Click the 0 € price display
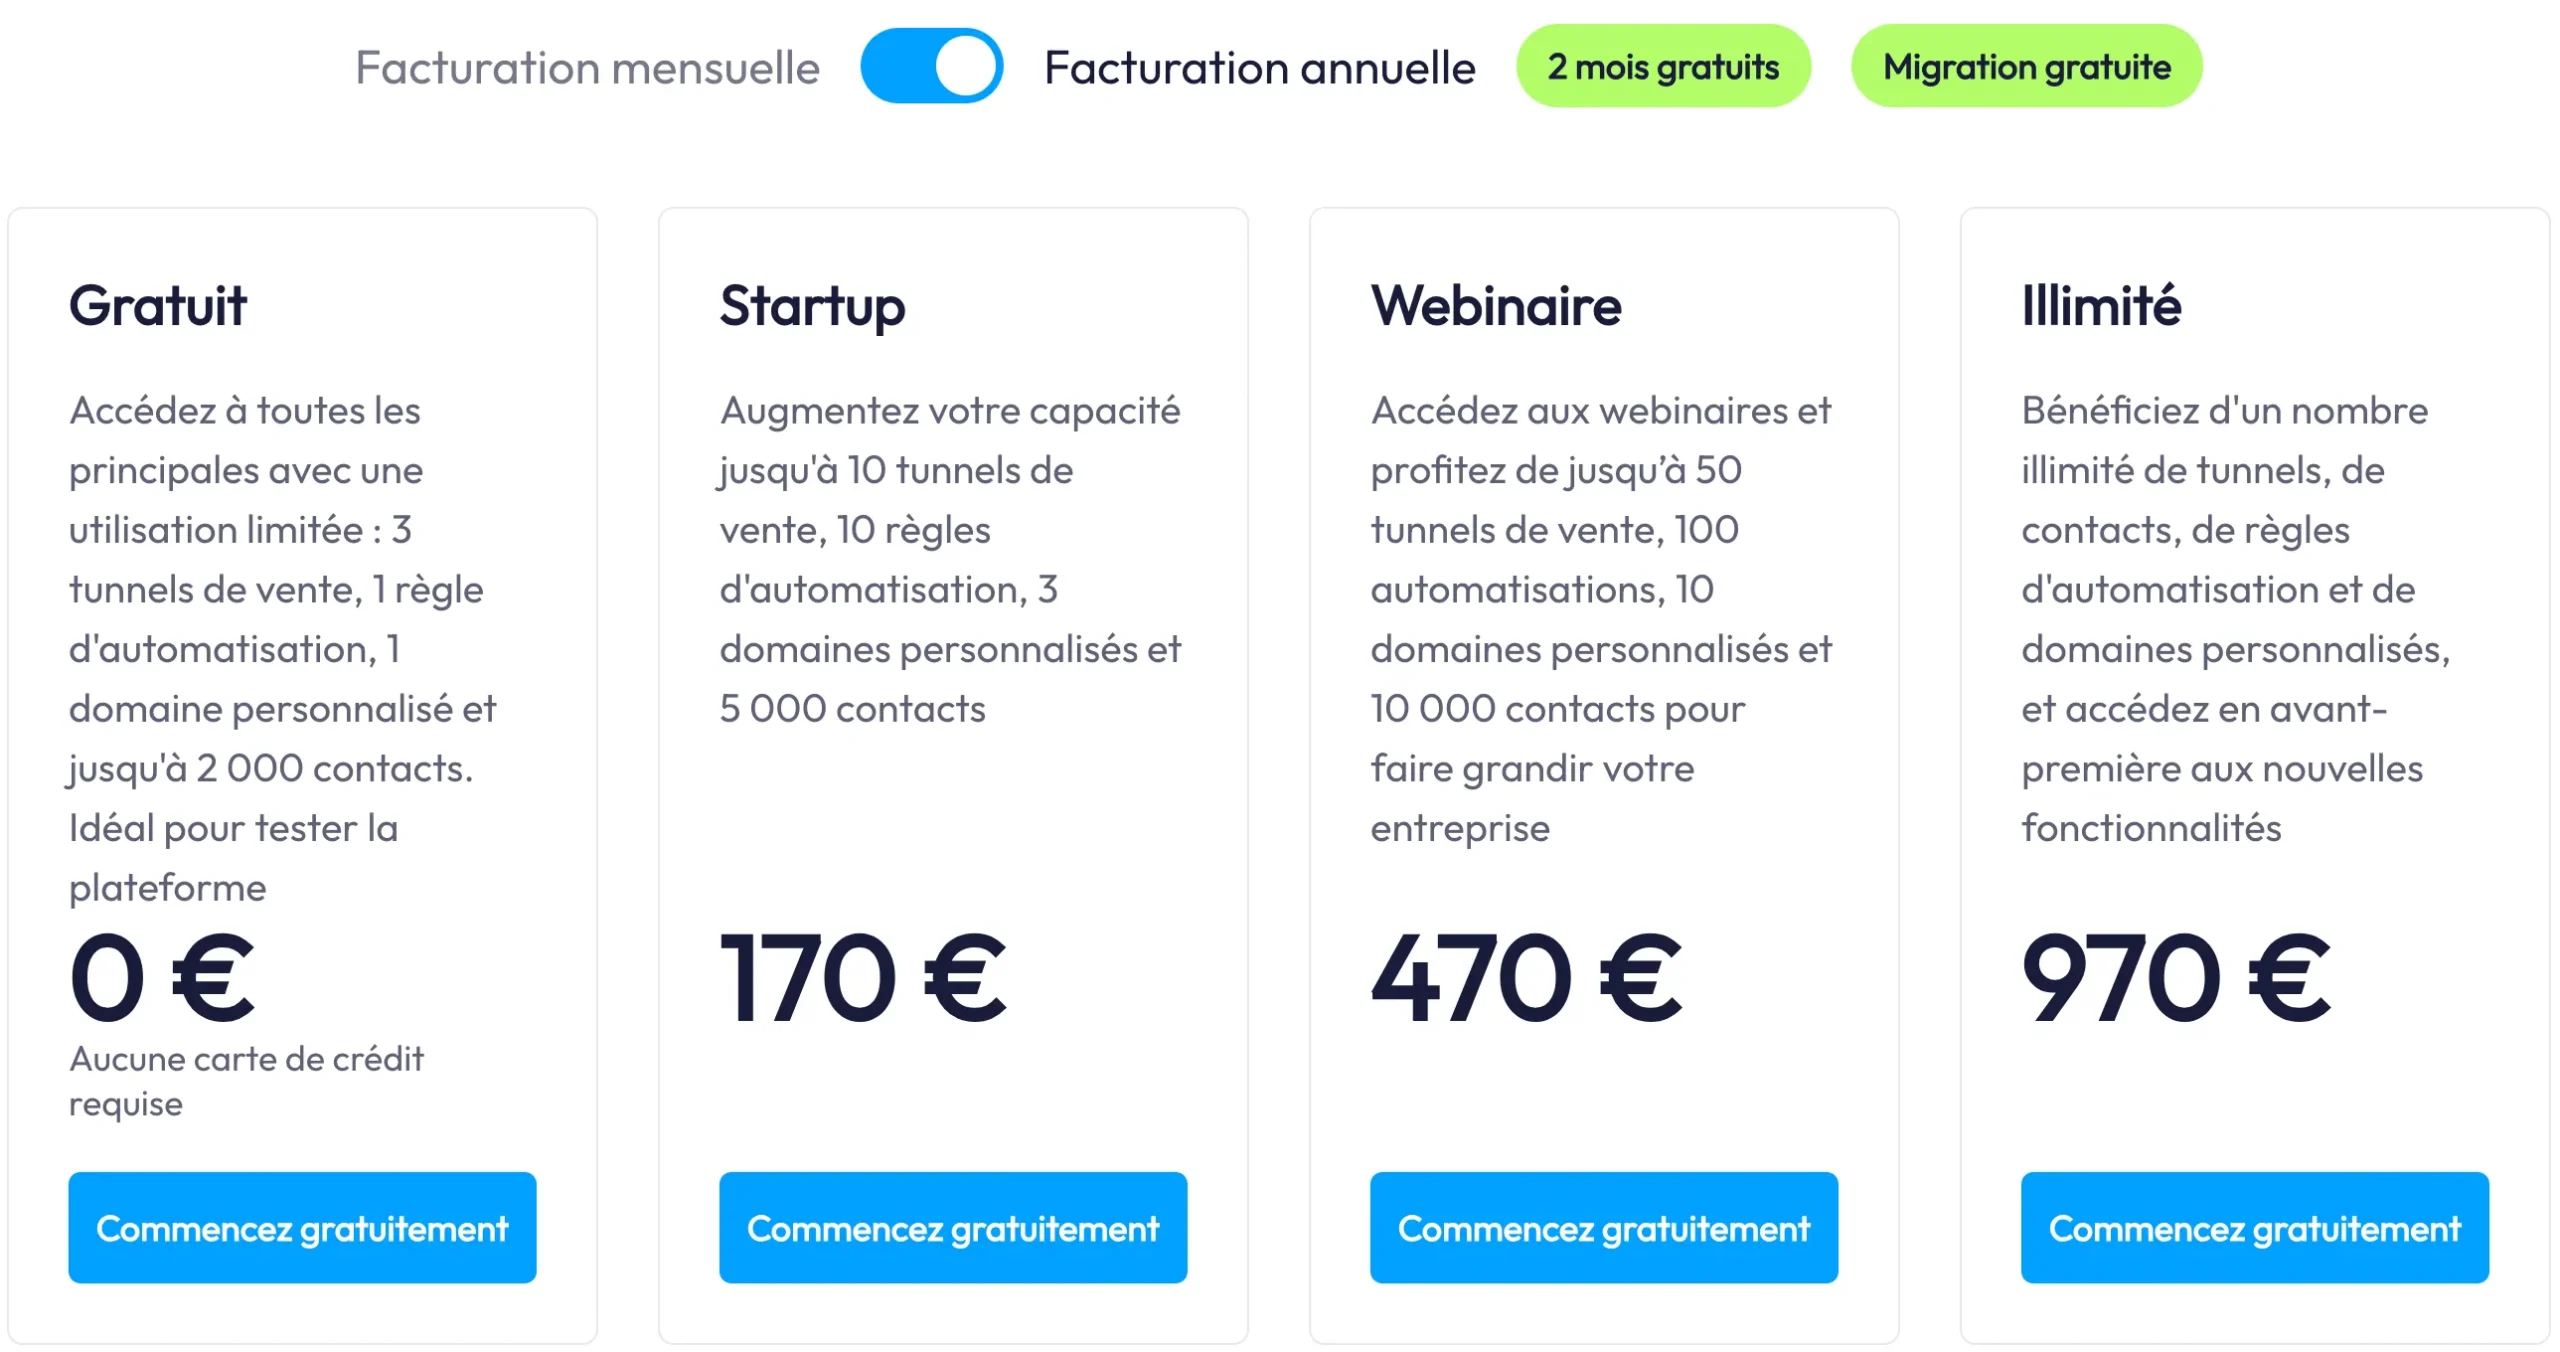The width and height of the screenshot is (2560, 1352). 160,978
